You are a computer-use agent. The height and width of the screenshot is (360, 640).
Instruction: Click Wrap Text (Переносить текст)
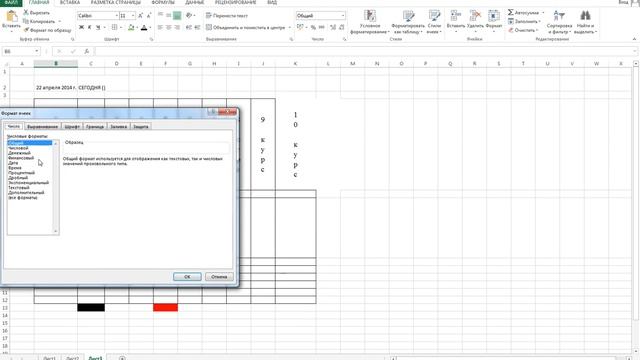227,16
